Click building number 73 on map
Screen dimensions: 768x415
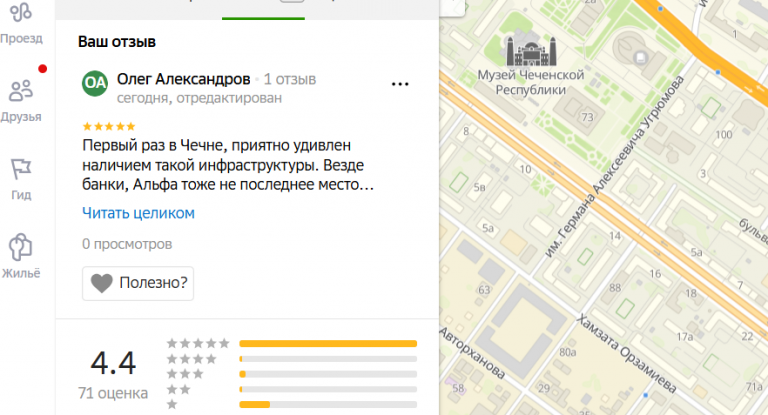(587, 117)
